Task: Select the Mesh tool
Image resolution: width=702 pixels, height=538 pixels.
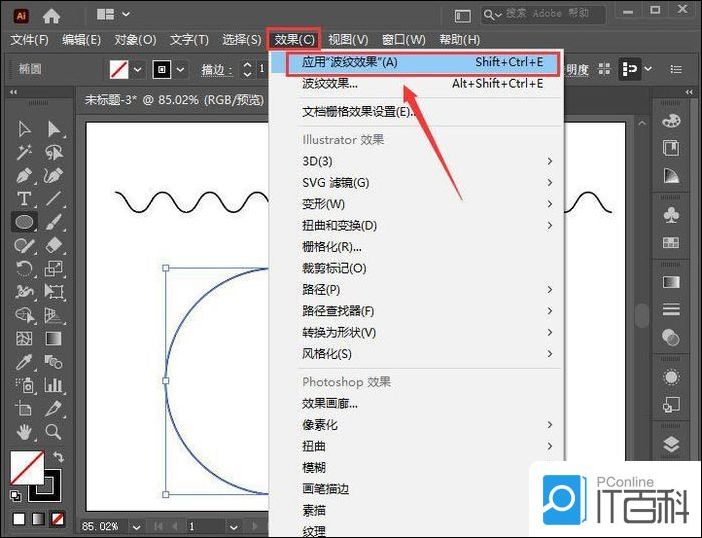Action: point(24,338)
